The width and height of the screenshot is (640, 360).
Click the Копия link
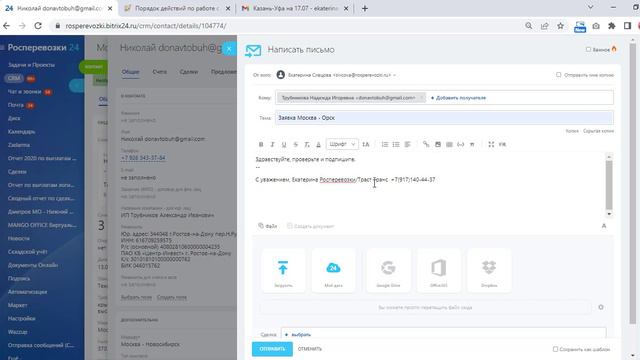tap(572, 131)
